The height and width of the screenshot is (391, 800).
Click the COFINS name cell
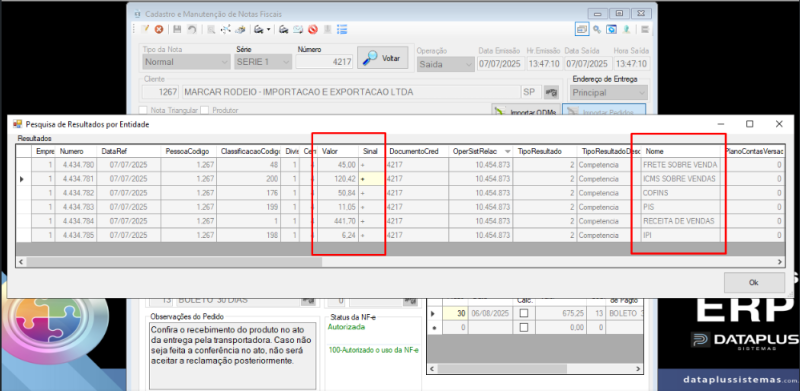681,193
